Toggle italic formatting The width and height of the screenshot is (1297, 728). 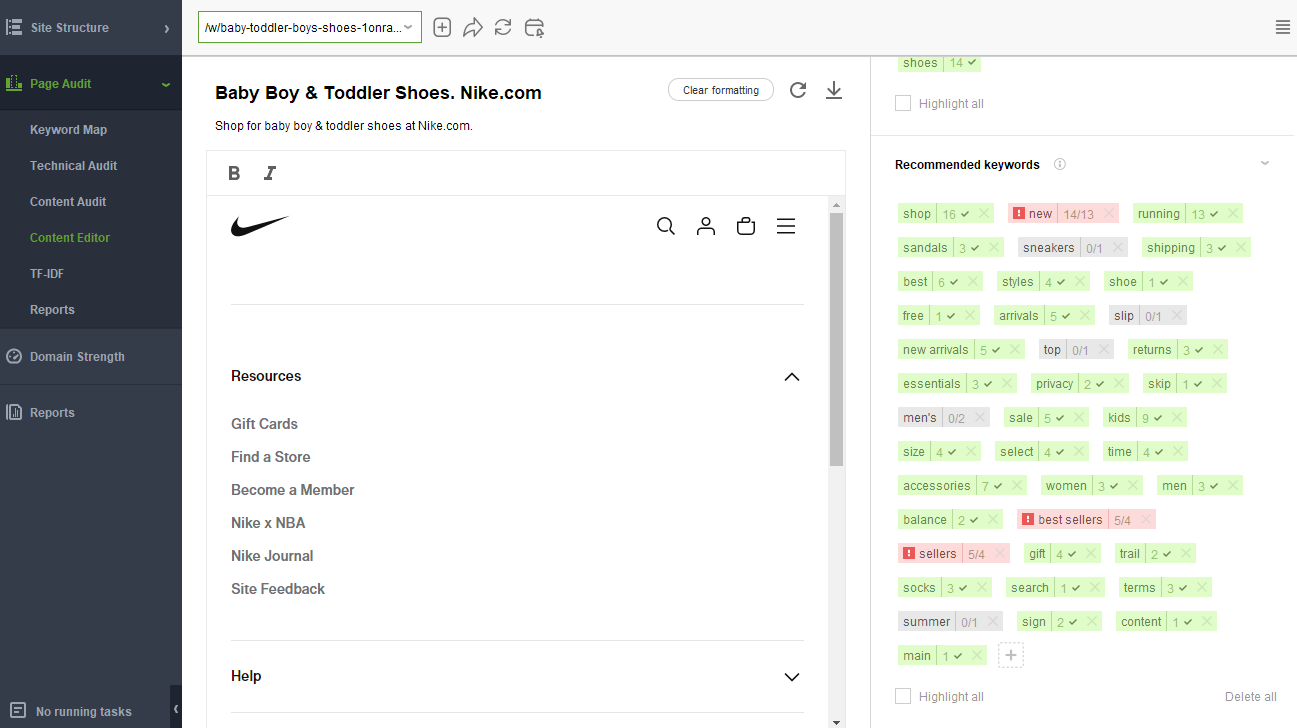tap(269, 173)
